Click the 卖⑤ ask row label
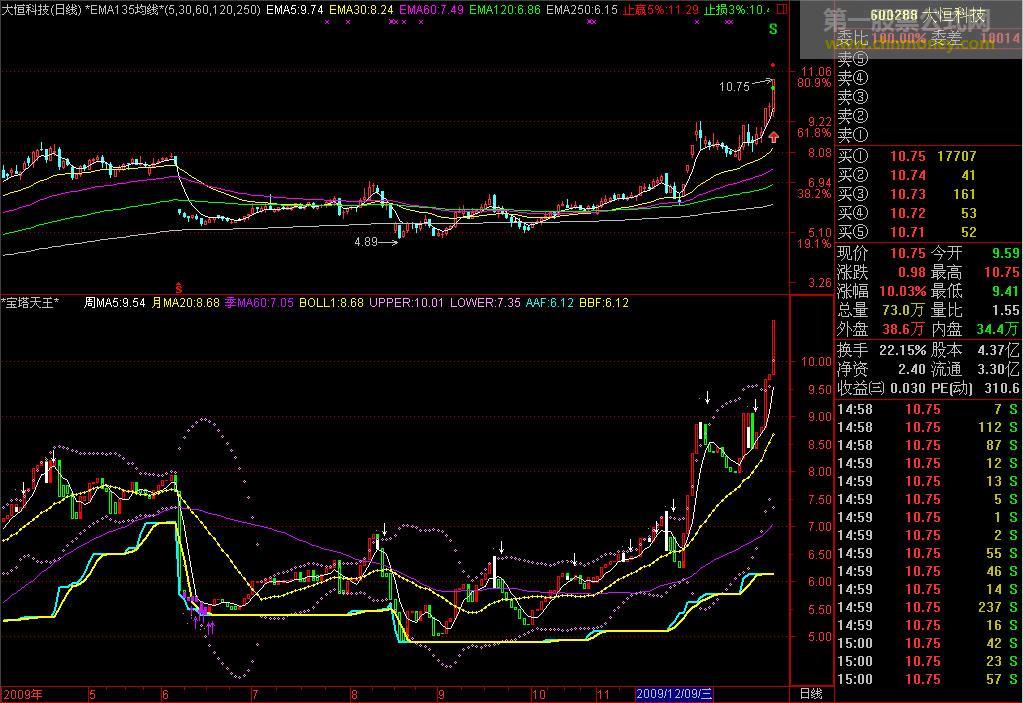 point(853,59)
